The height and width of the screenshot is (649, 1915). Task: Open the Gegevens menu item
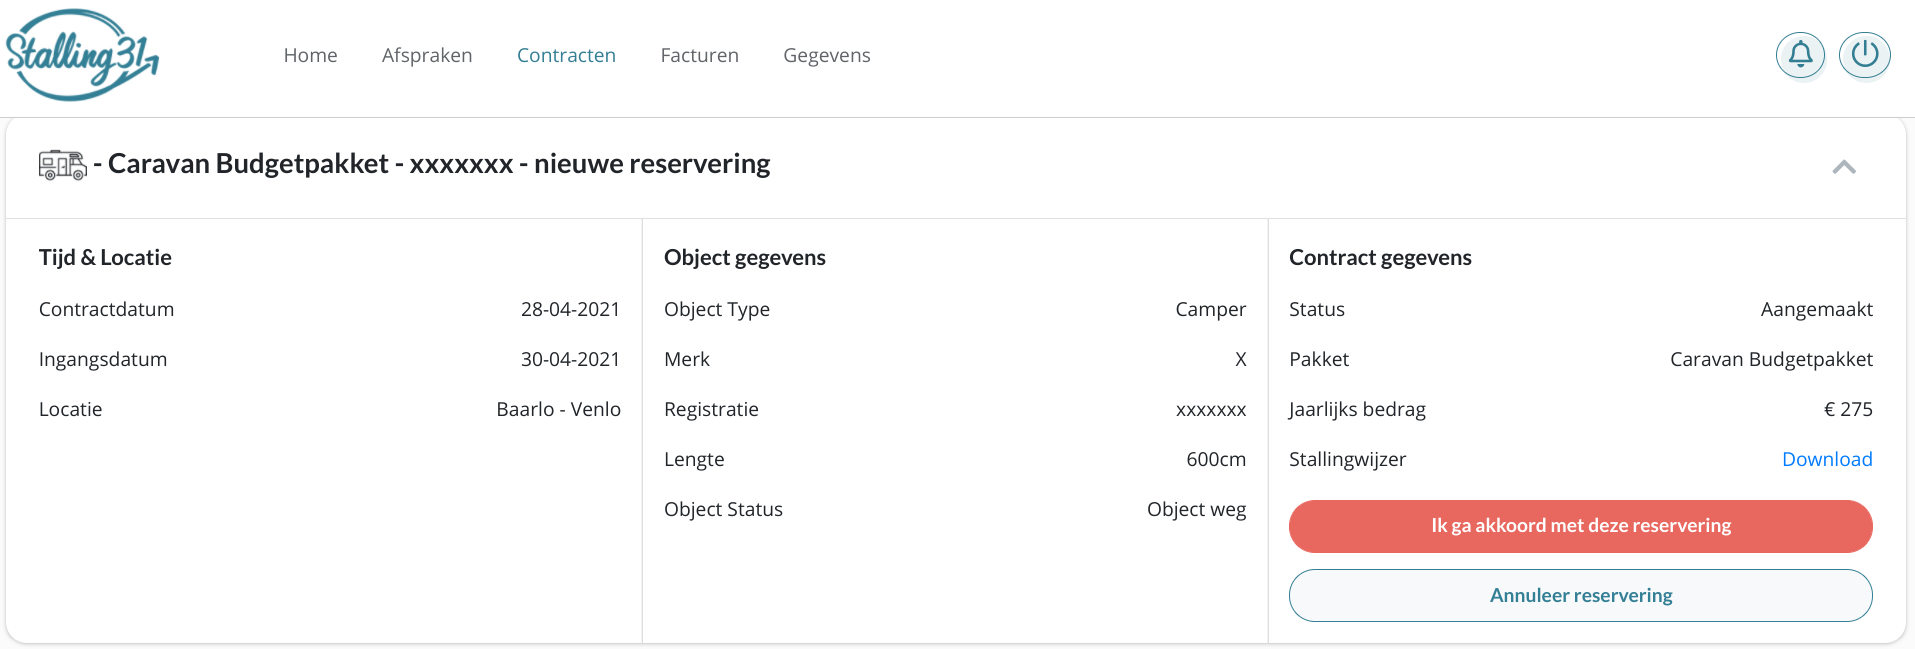827,56
